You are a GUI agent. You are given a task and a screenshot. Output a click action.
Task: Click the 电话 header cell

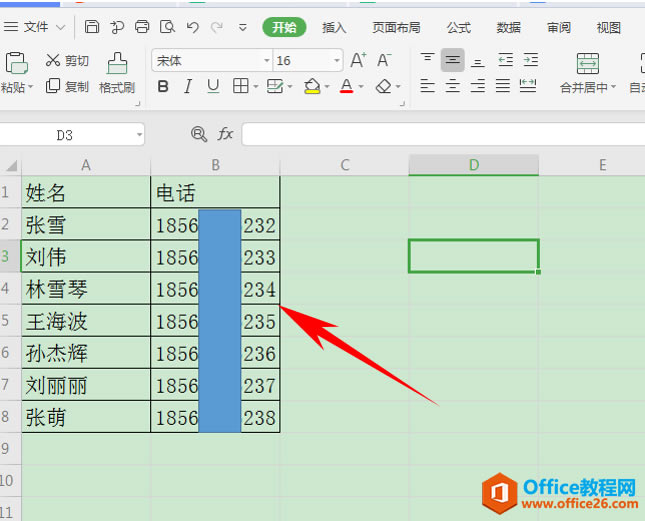coord(215,192)
